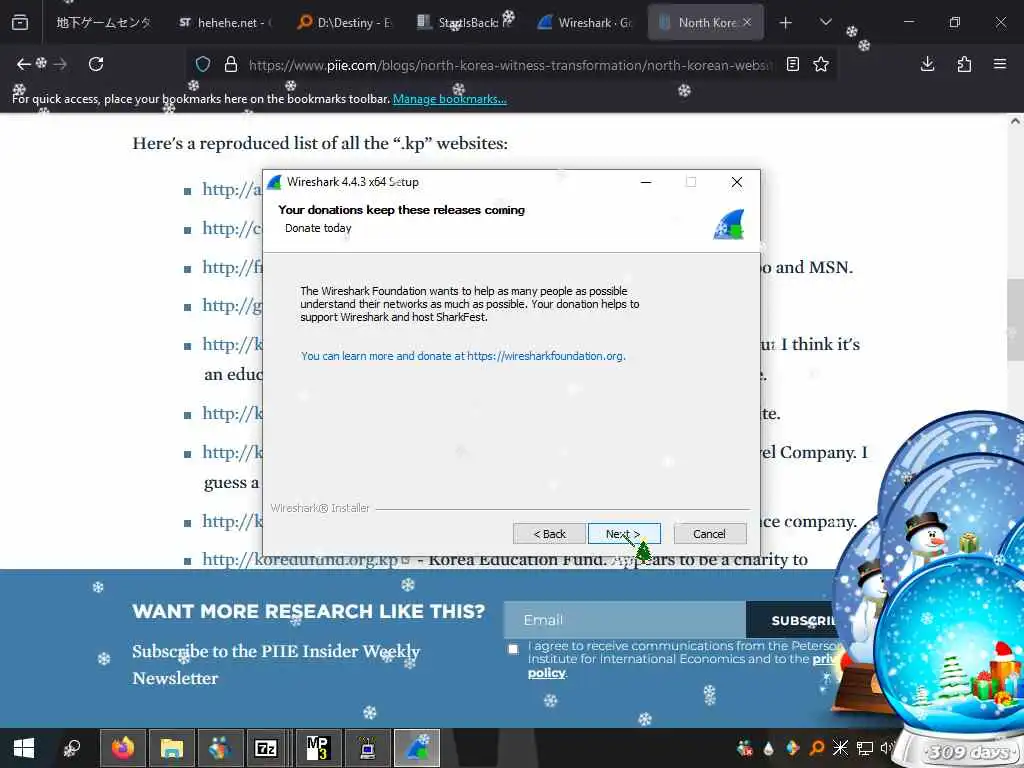The height and width of the screenshot is (768, 1024).
Task: Open the network status tray icon
Action: [x=865, y=748]
